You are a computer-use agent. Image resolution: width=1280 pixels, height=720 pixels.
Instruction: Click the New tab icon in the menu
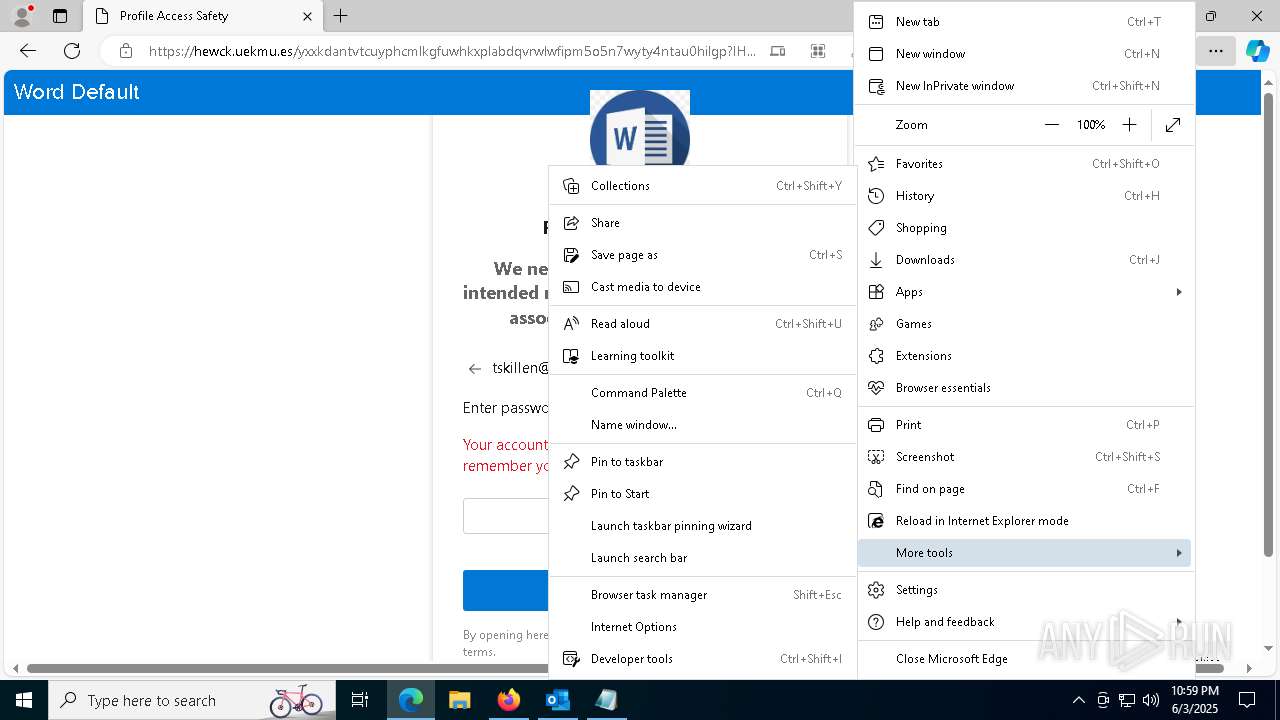coord(876,22)
